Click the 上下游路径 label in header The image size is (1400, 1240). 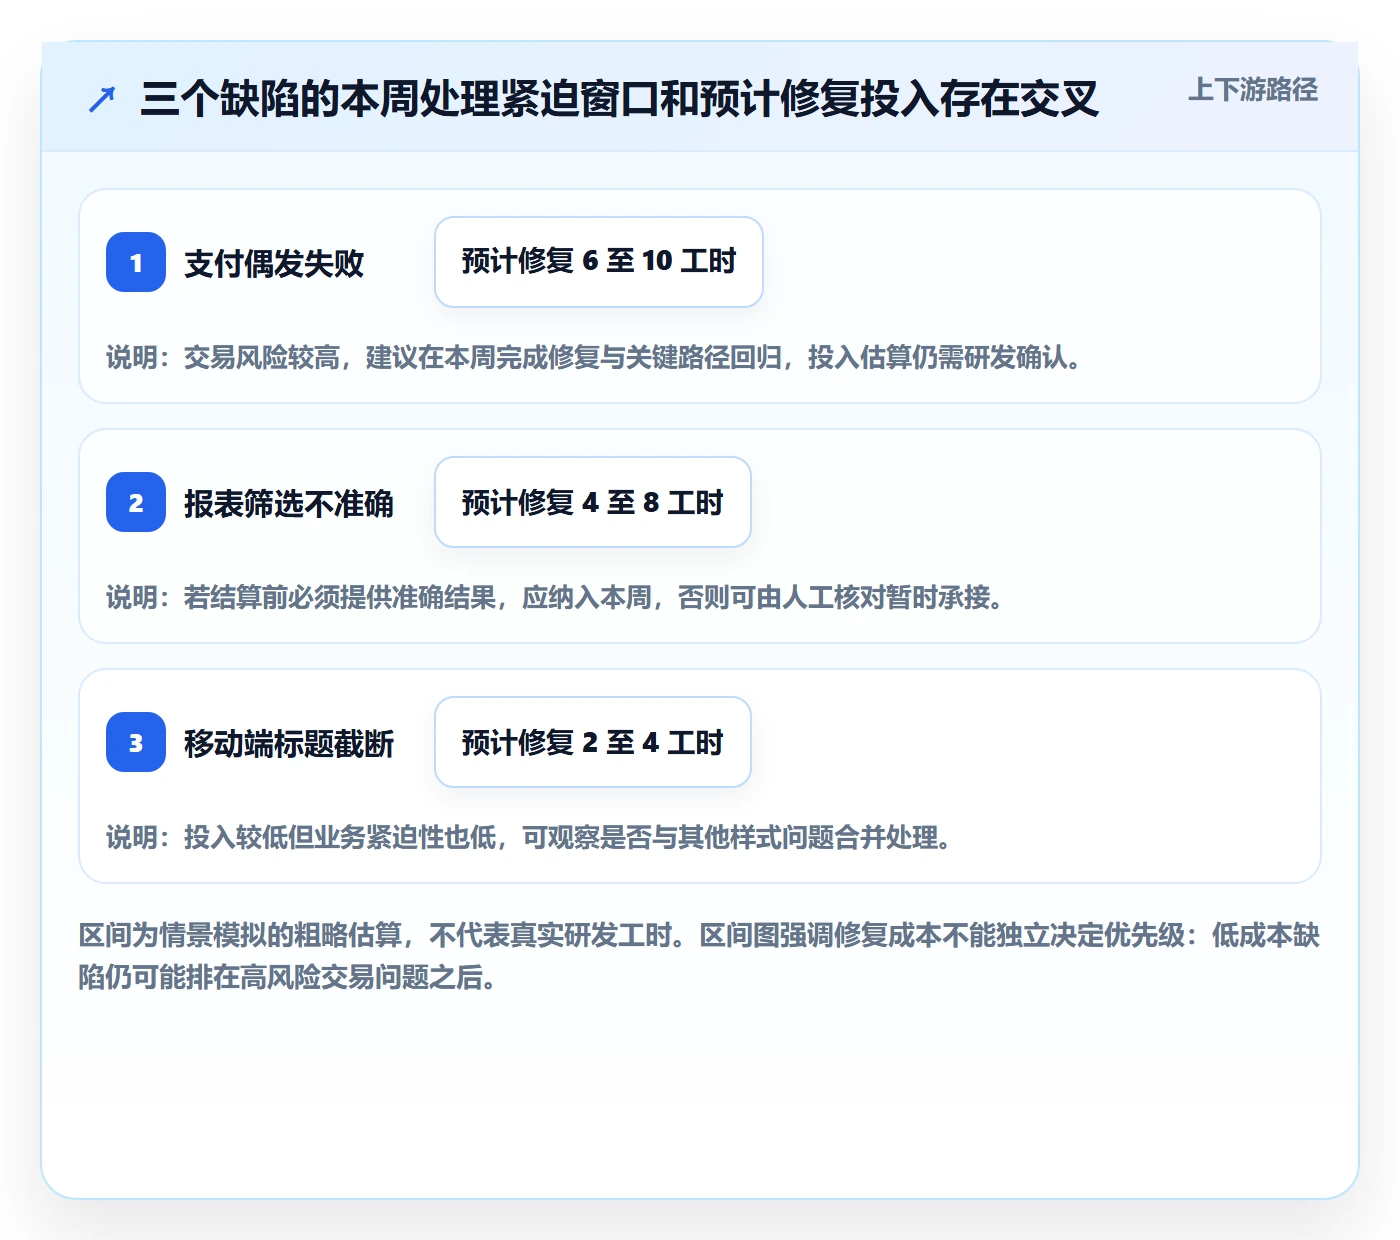[x=1253, y=90]
